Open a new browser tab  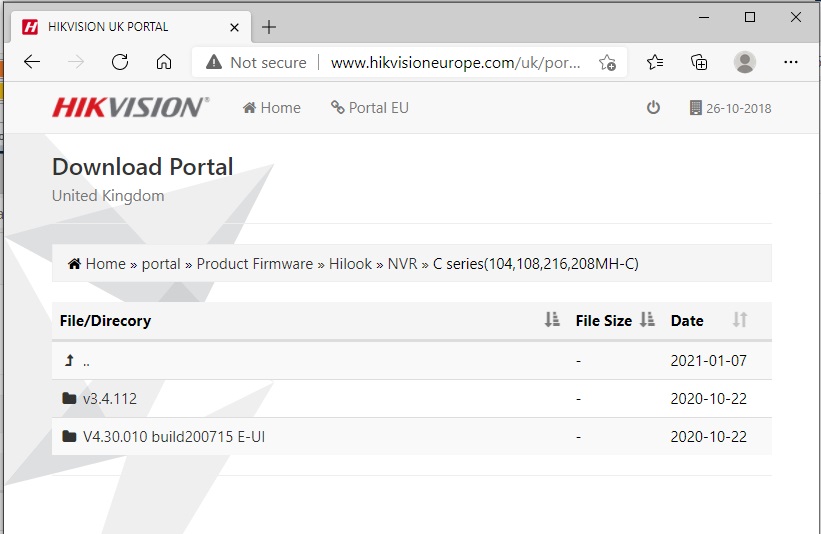coord(269,27)
